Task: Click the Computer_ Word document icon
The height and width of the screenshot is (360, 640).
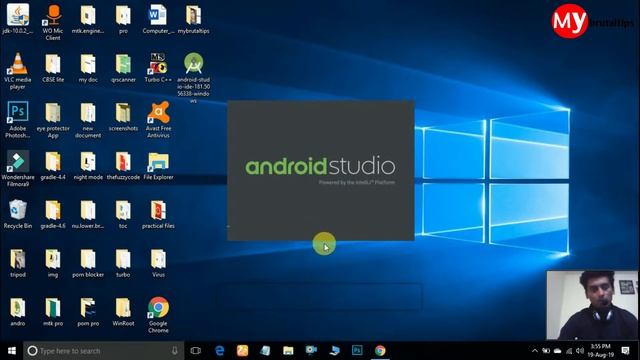Action: click(158, 19)
